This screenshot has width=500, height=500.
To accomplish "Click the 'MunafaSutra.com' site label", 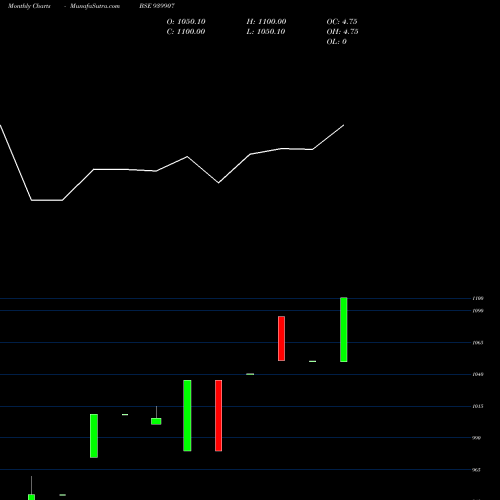I will point(95,6).
